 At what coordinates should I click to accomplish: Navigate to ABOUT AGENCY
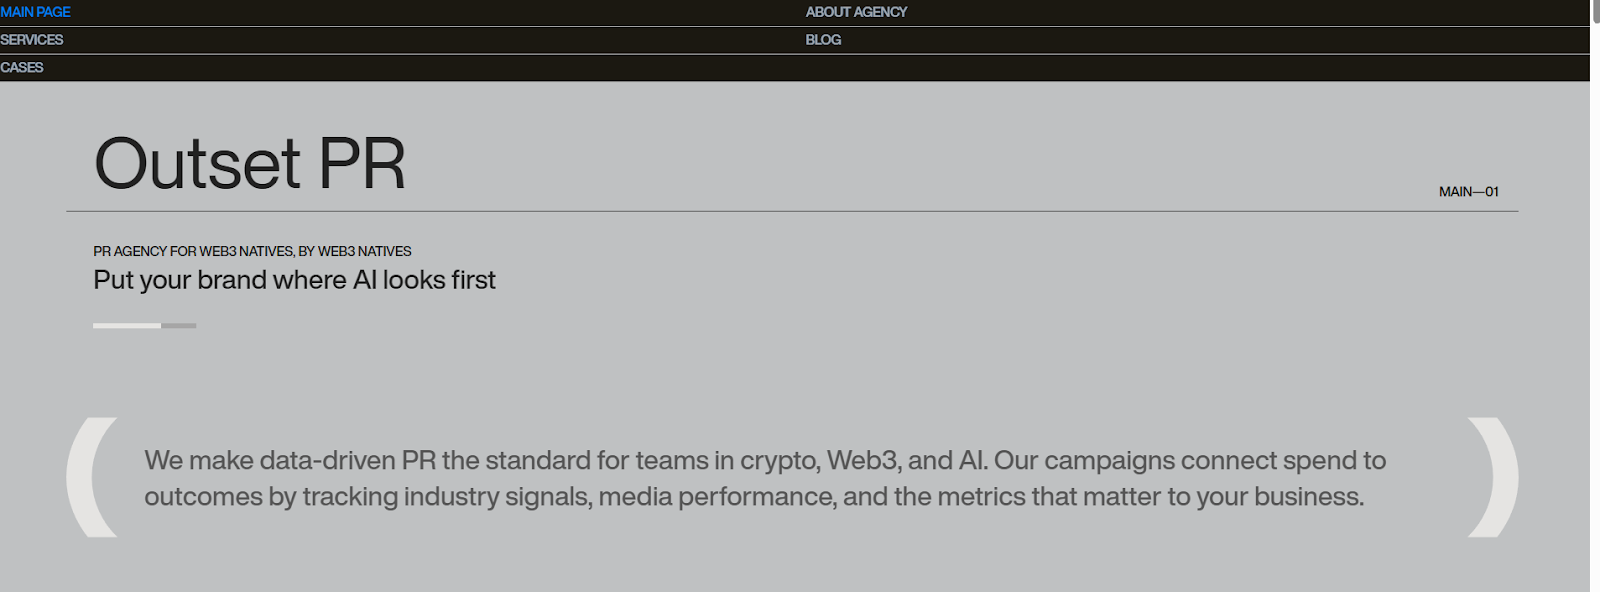click(x=856, y=12)
